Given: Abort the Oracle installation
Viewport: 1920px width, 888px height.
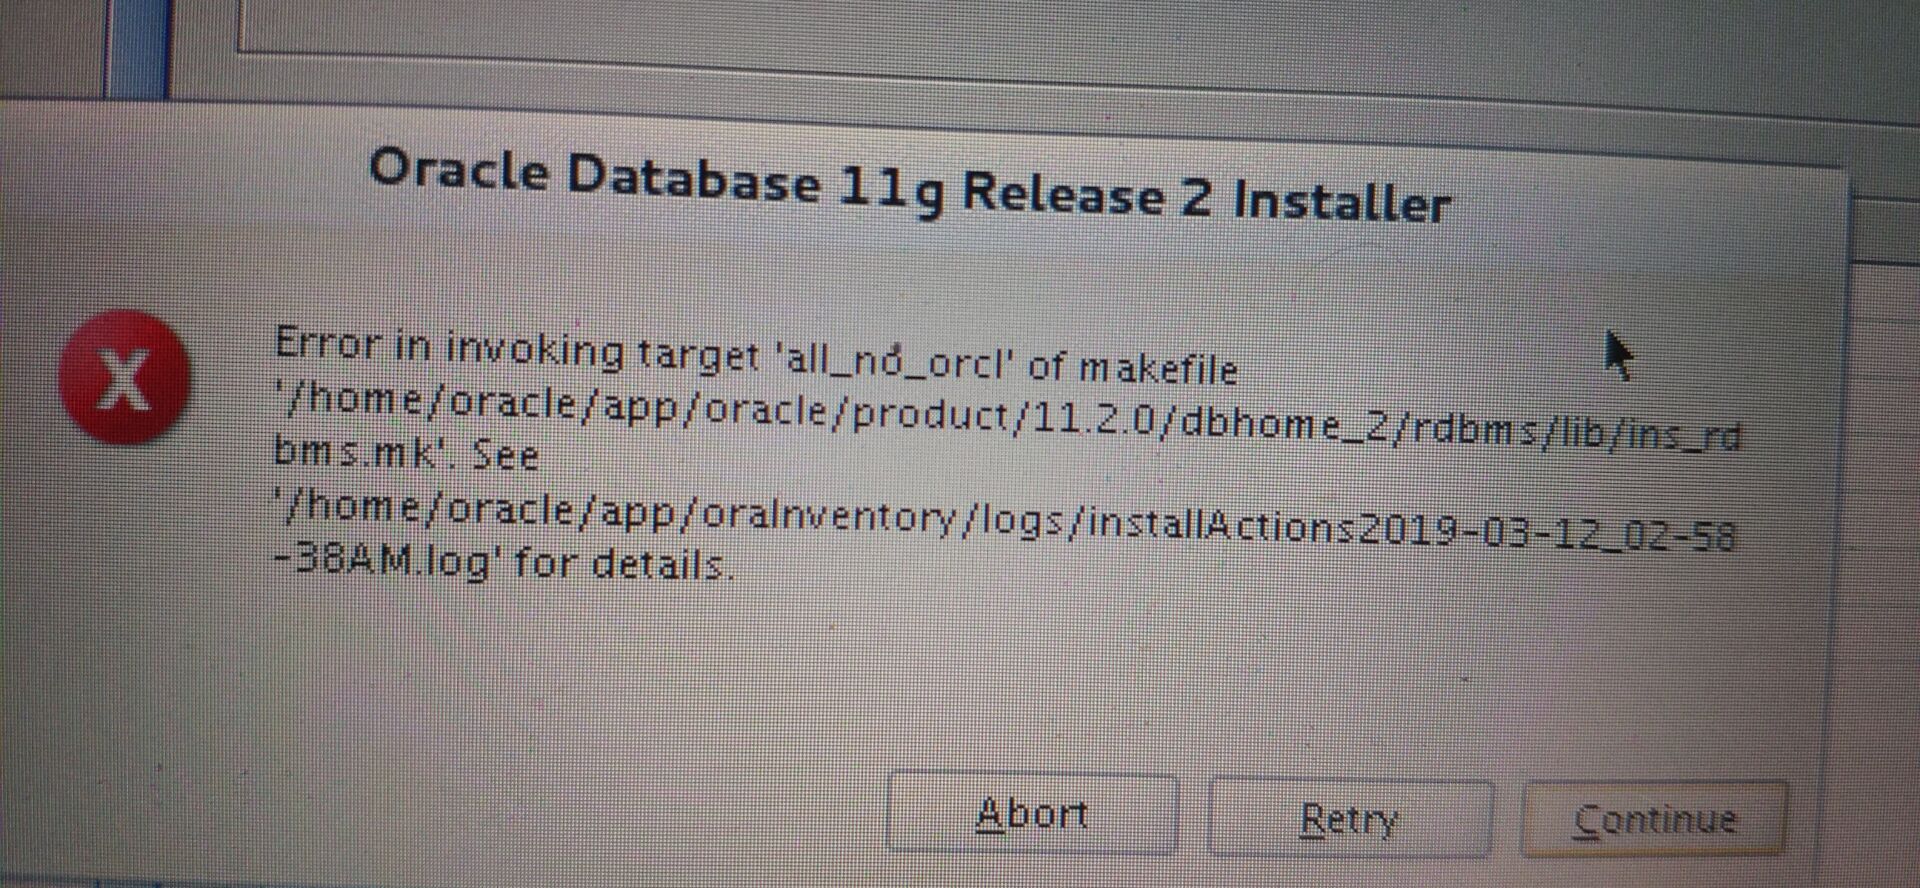Looking at the screenshot, I should click(x=1031, y=813).
